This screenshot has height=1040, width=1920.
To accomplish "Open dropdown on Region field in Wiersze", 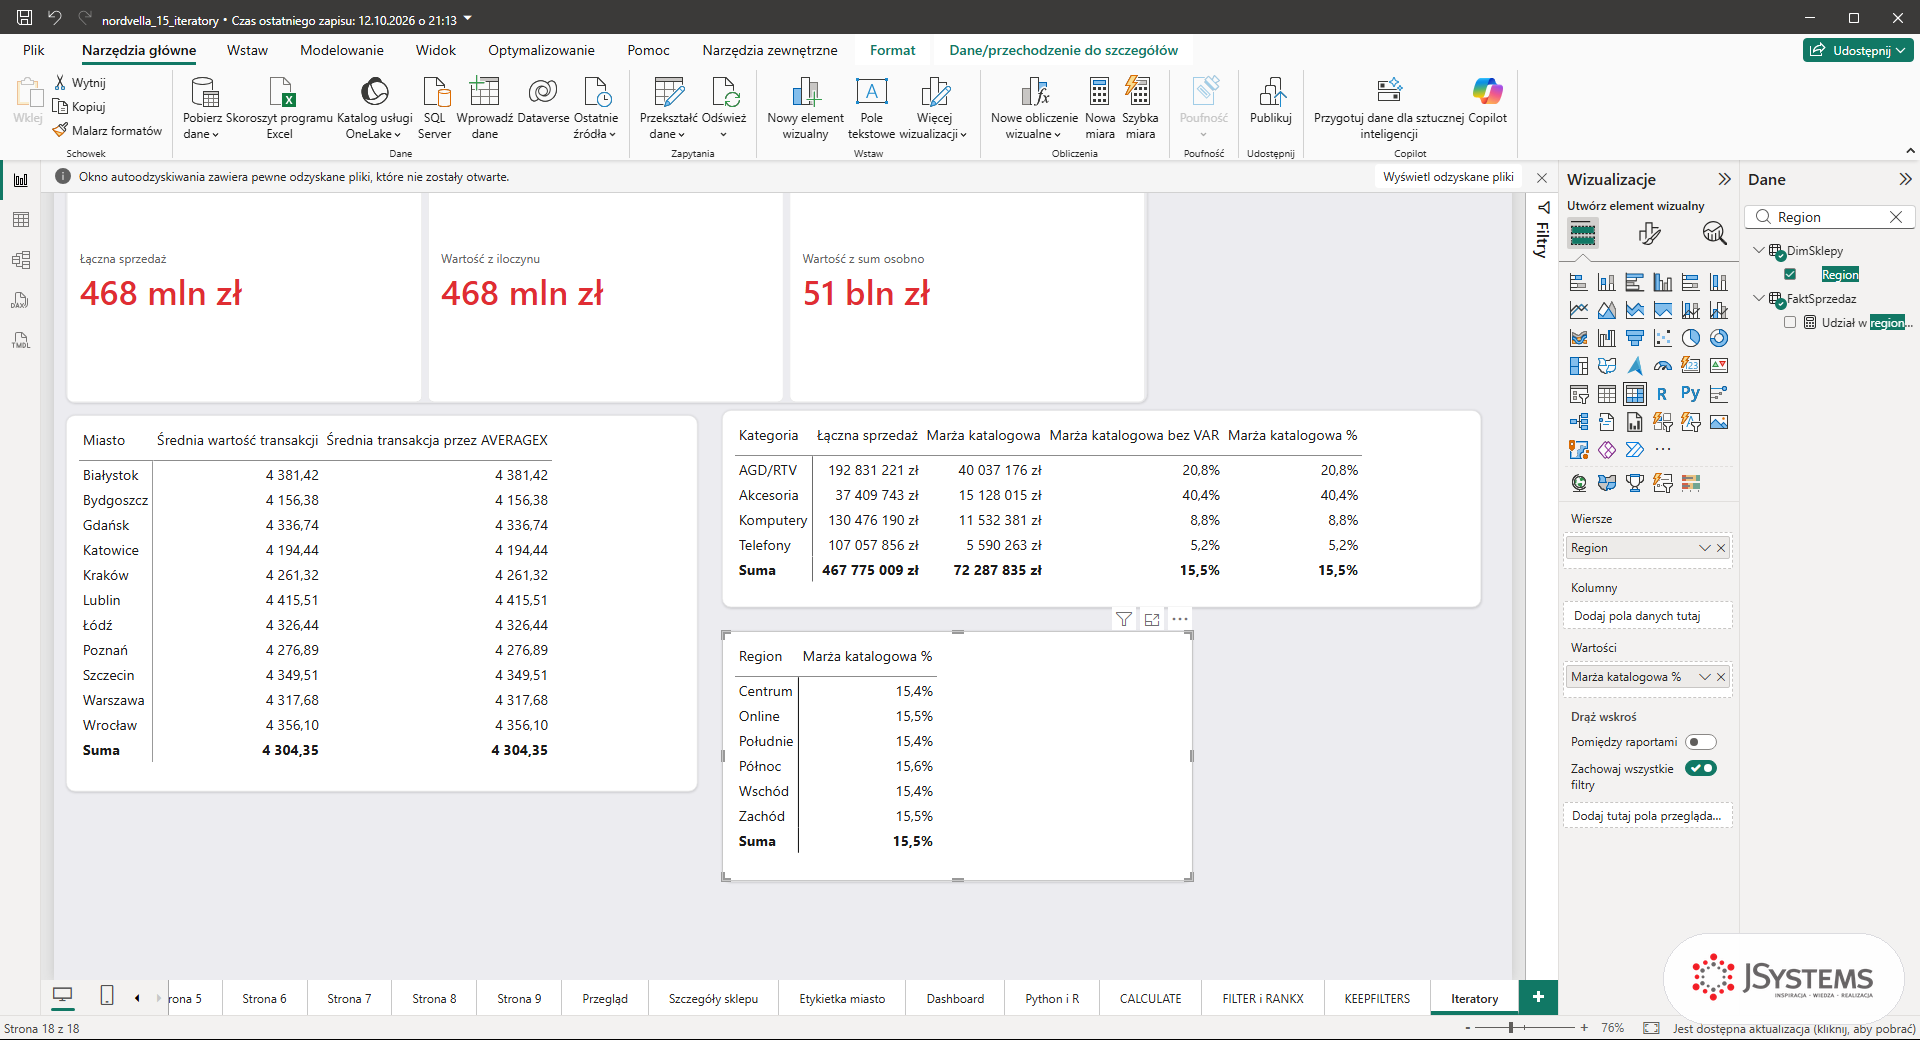I will pos(1705,548).
